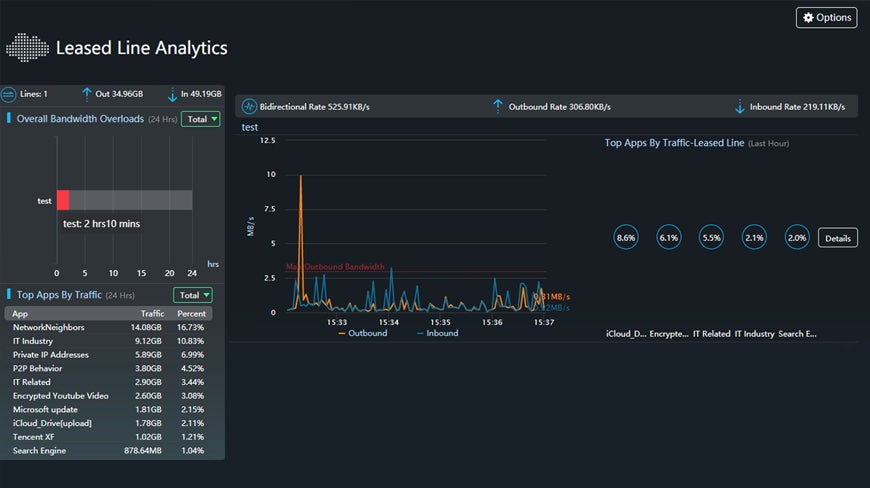Sort by the Percent column header
Viewport: 870px width, 488px height.
(191, 313)
